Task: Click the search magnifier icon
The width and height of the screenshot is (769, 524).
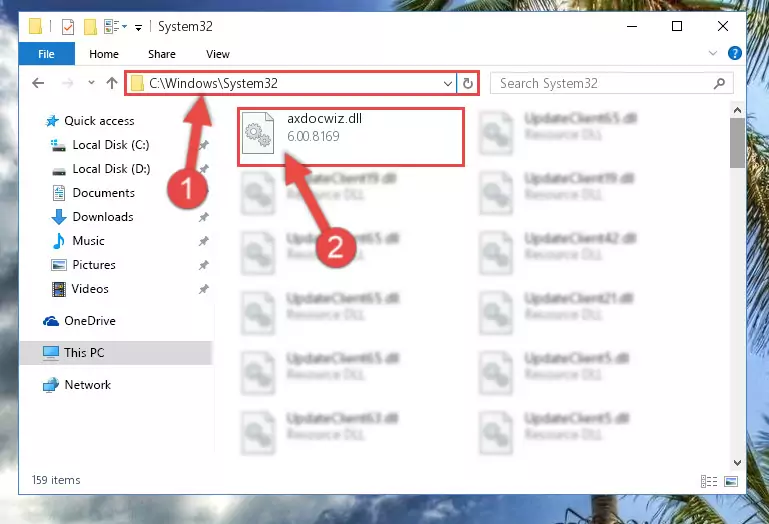Action: (x=719, y=84)
